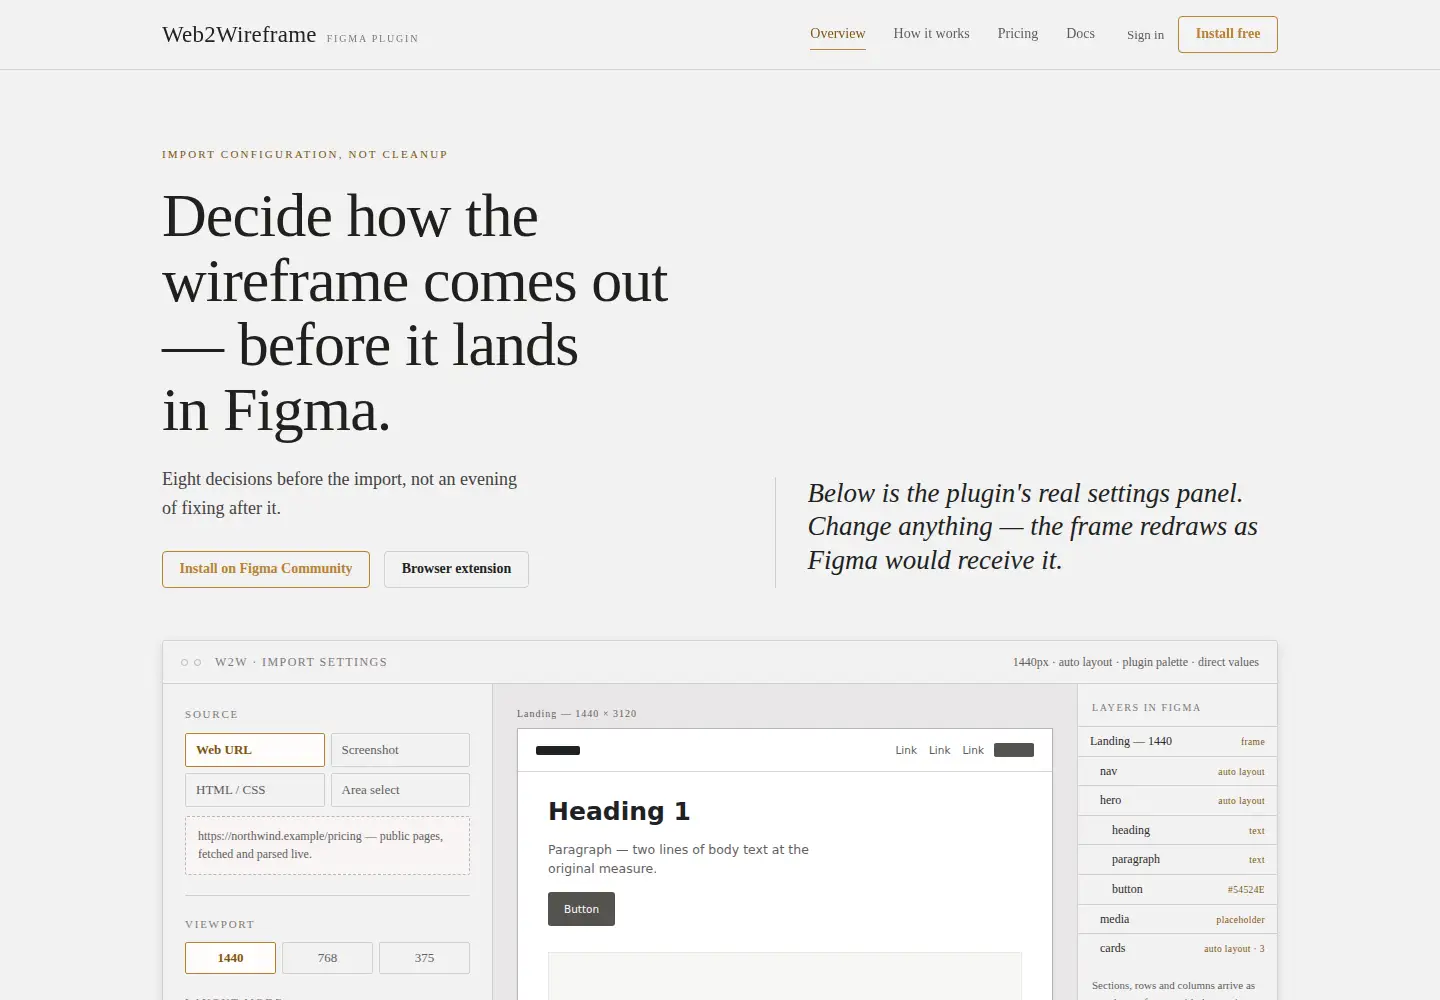Select the button layer row
This screenshot has width=1440, height=1000.
click(x=1177, y=889)
